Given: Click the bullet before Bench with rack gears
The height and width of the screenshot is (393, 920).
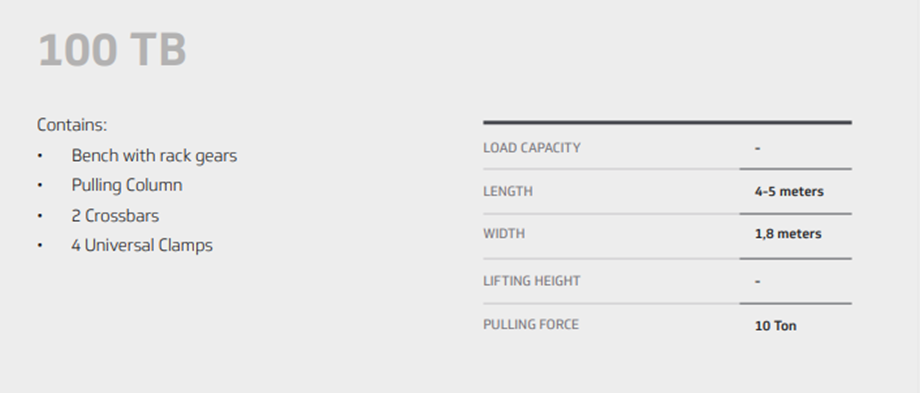Looking at the screenshot, I should pos(40,156).
